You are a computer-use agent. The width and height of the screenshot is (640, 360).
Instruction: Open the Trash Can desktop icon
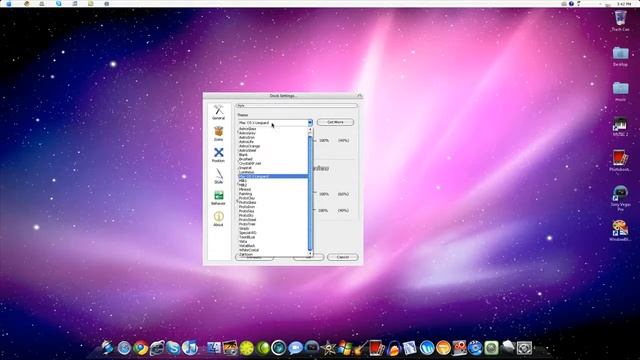point(620,21)
